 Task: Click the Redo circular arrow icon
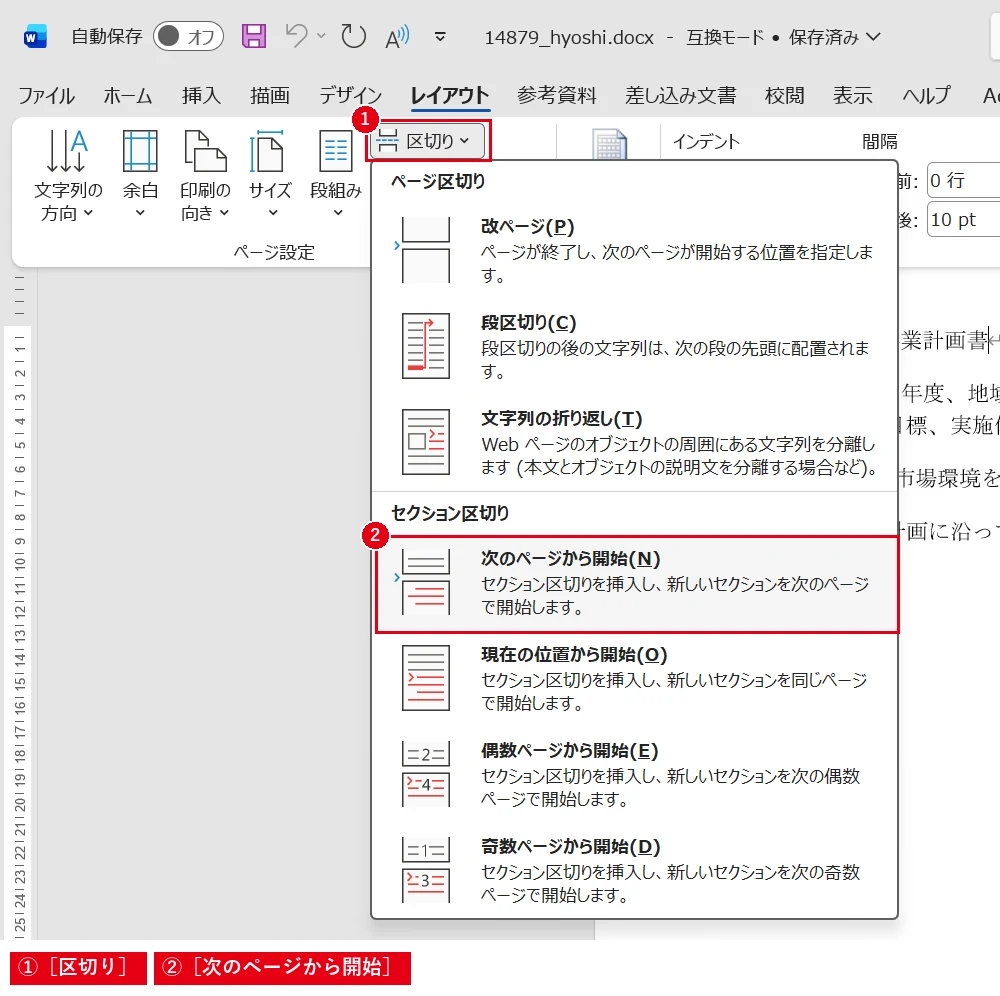pos(353,36)
